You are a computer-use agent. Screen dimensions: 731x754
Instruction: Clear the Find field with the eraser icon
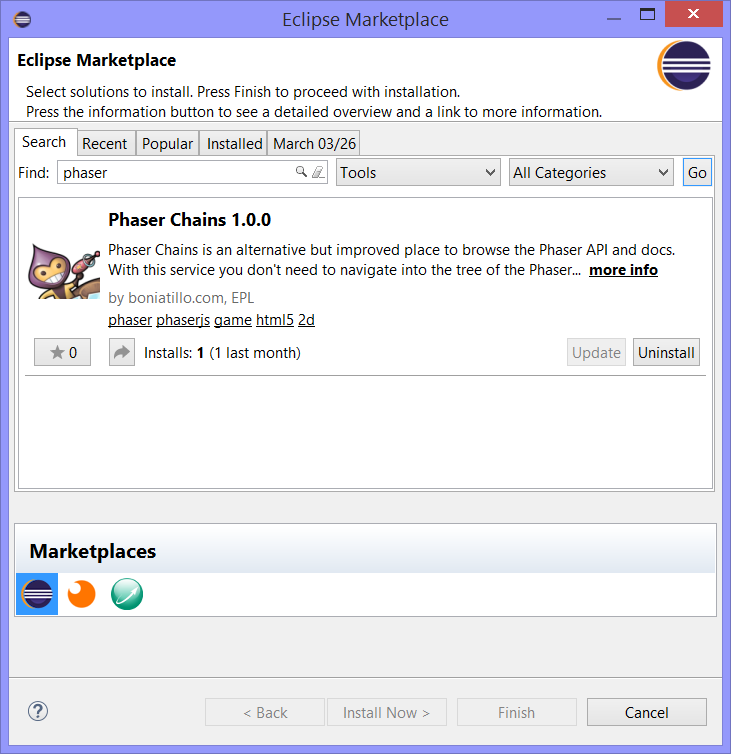pos(318,172)
